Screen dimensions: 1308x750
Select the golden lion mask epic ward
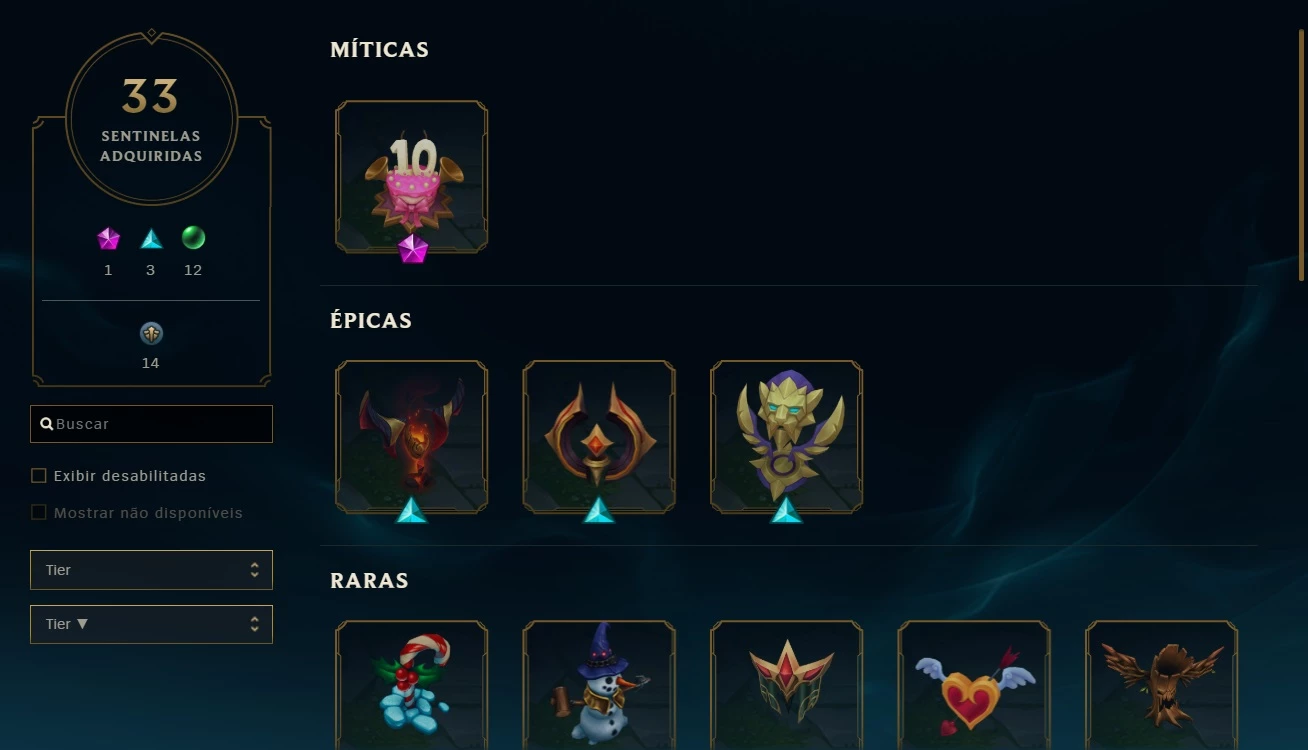click(786, 436)
